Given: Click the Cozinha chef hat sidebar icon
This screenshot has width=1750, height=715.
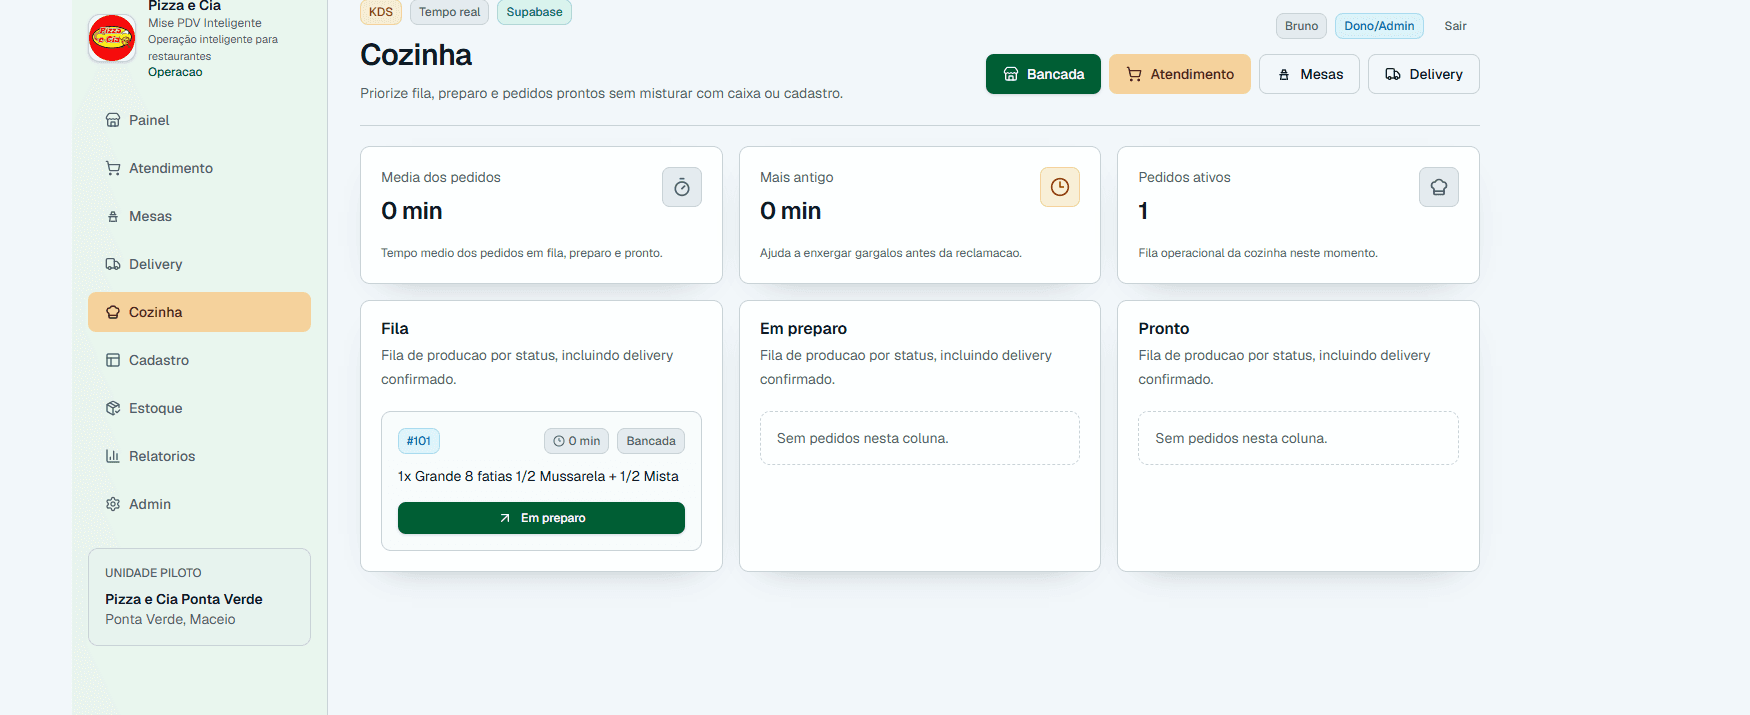Looking at the screenshot, I should click(113, 312).
